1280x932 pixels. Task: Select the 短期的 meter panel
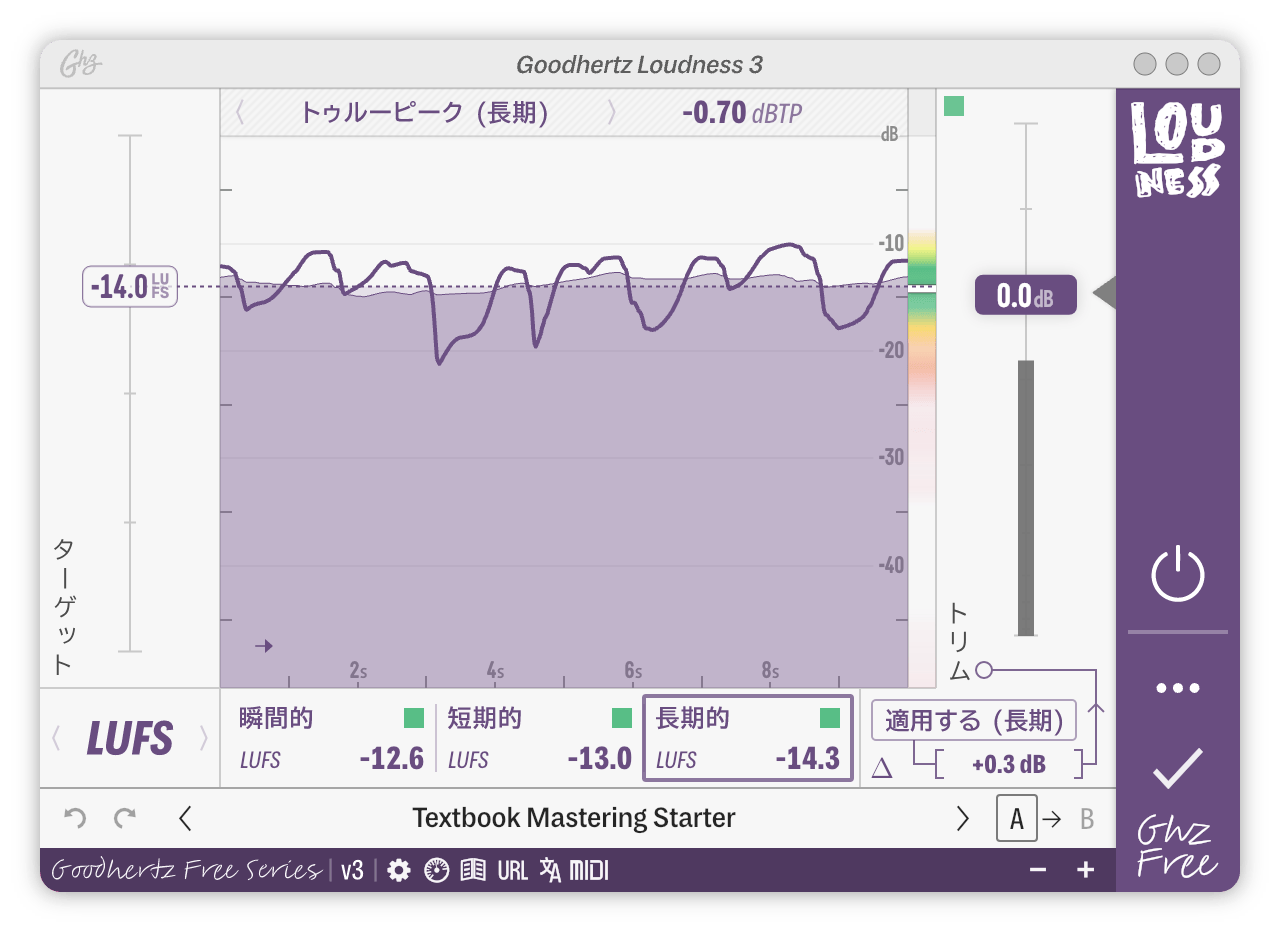[x=538, y=738]
